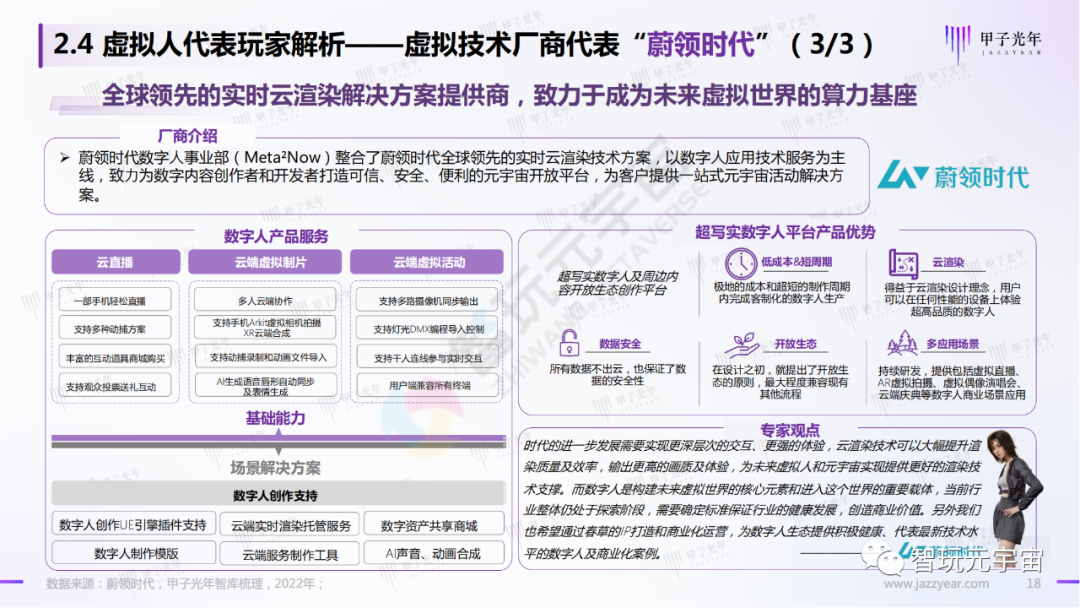Click the 数字人创作UE引擎插件支持 box
The image size is (1080, 608).
pos(134,524)
